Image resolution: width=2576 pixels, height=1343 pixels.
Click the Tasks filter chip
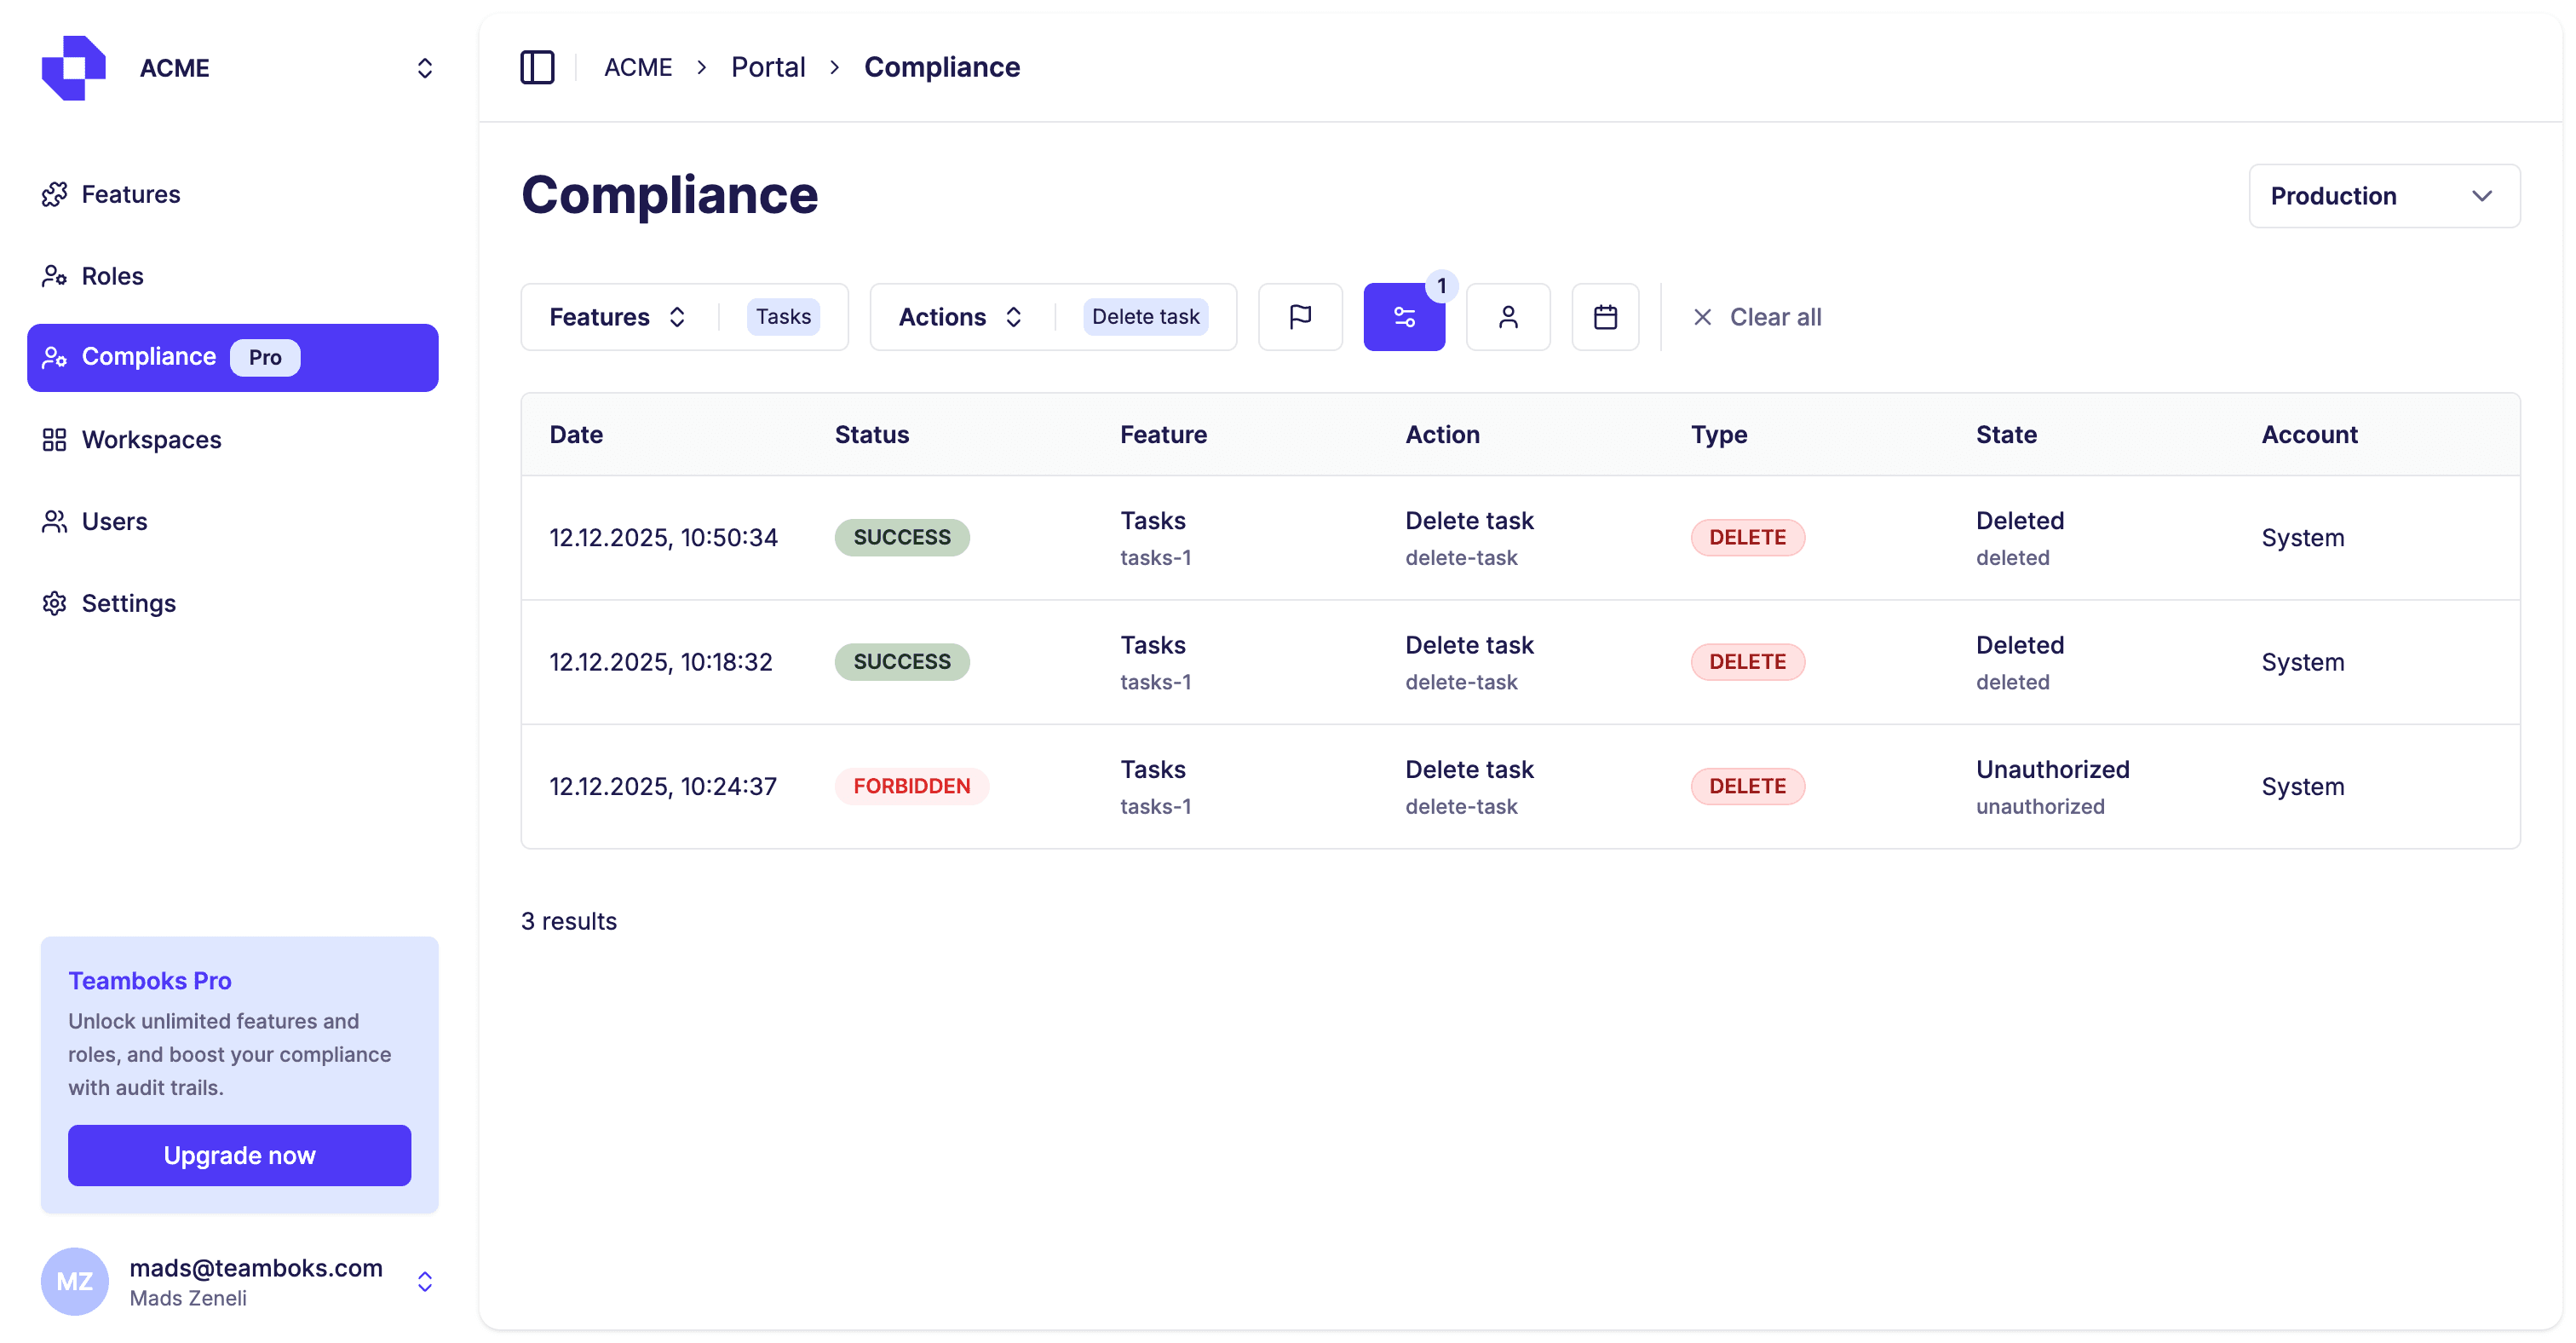click(782, 317)
